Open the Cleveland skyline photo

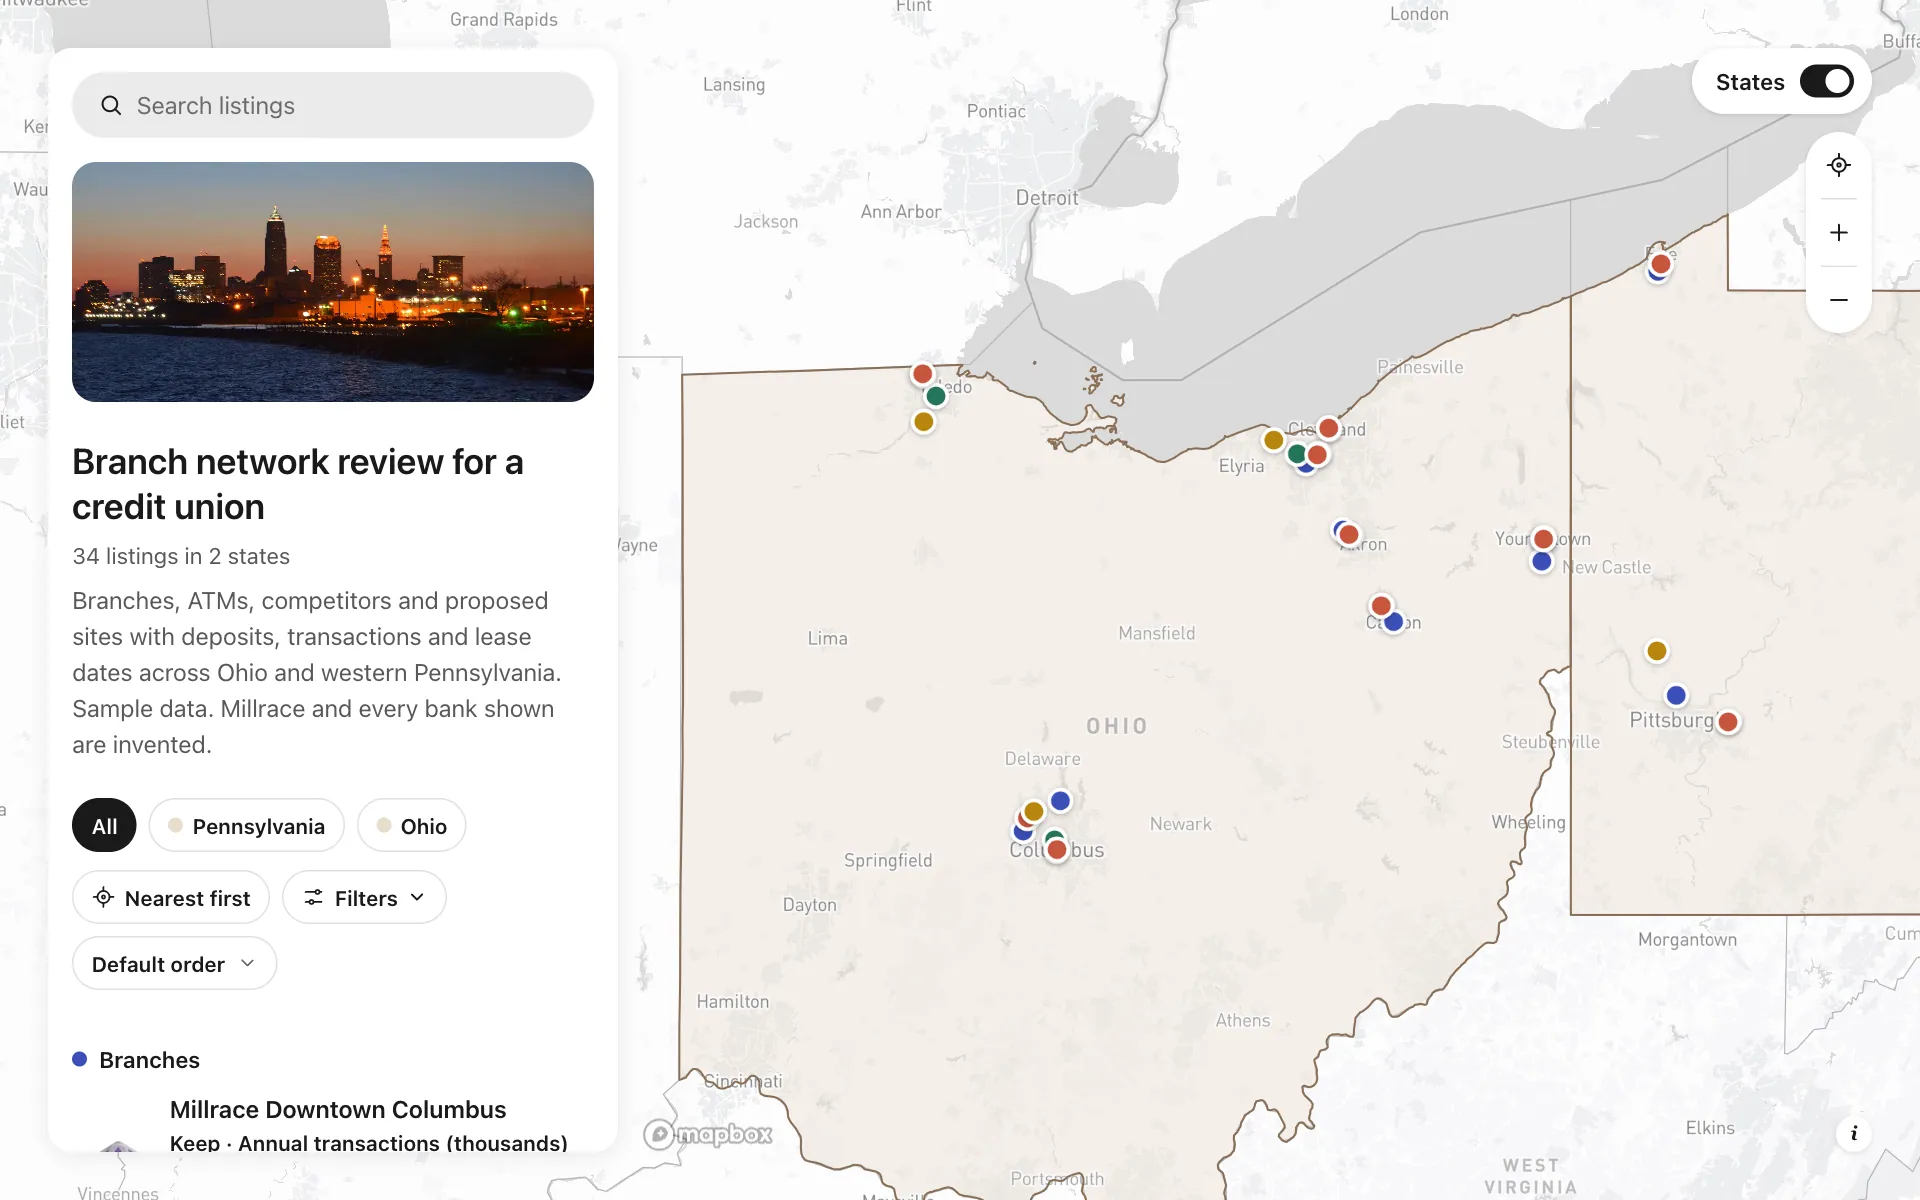333,282
